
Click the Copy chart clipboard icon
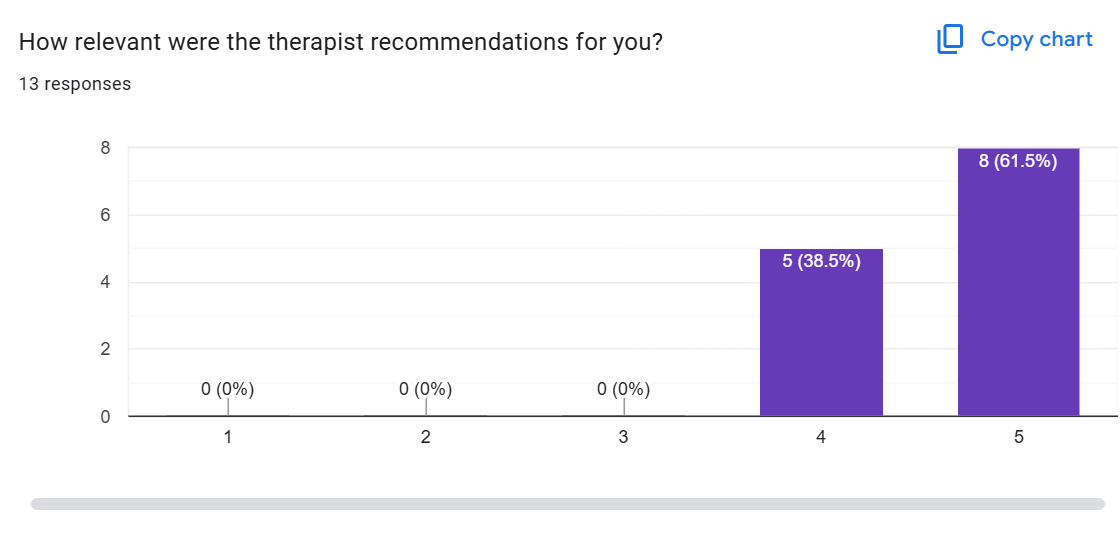tap(949, 40)
